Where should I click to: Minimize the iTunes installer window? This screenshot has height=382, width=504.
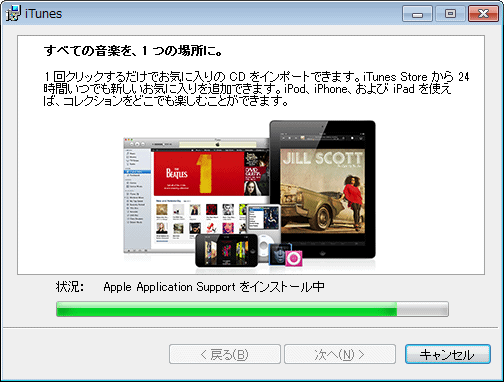[417, 14]
